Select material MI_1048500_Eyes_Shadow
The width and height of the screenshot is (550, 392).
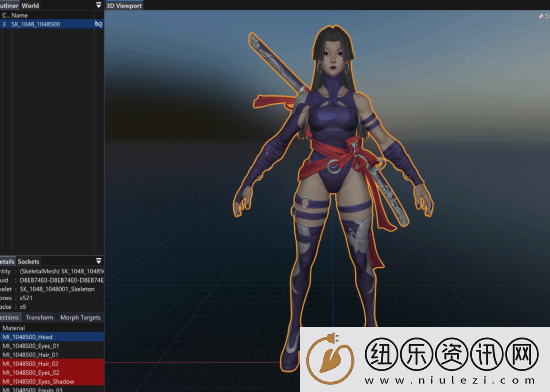pos(52,381)
